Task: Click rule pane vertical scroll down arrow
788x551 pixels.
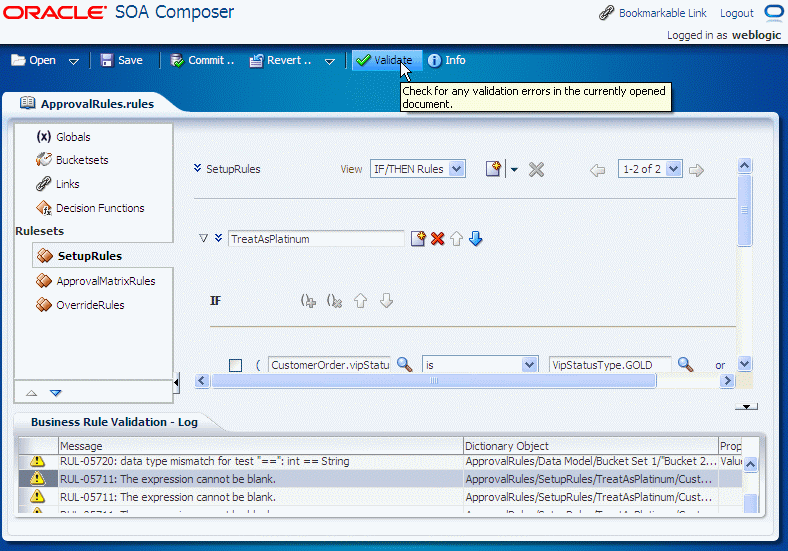Action: coord(745,363)
